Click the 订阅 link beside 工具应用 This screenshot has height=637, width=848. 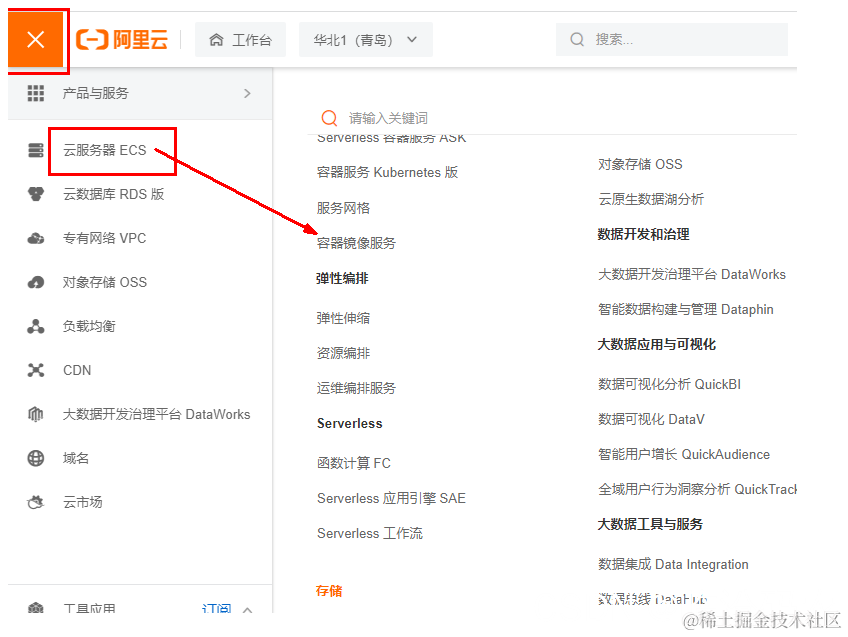(216, 609)
